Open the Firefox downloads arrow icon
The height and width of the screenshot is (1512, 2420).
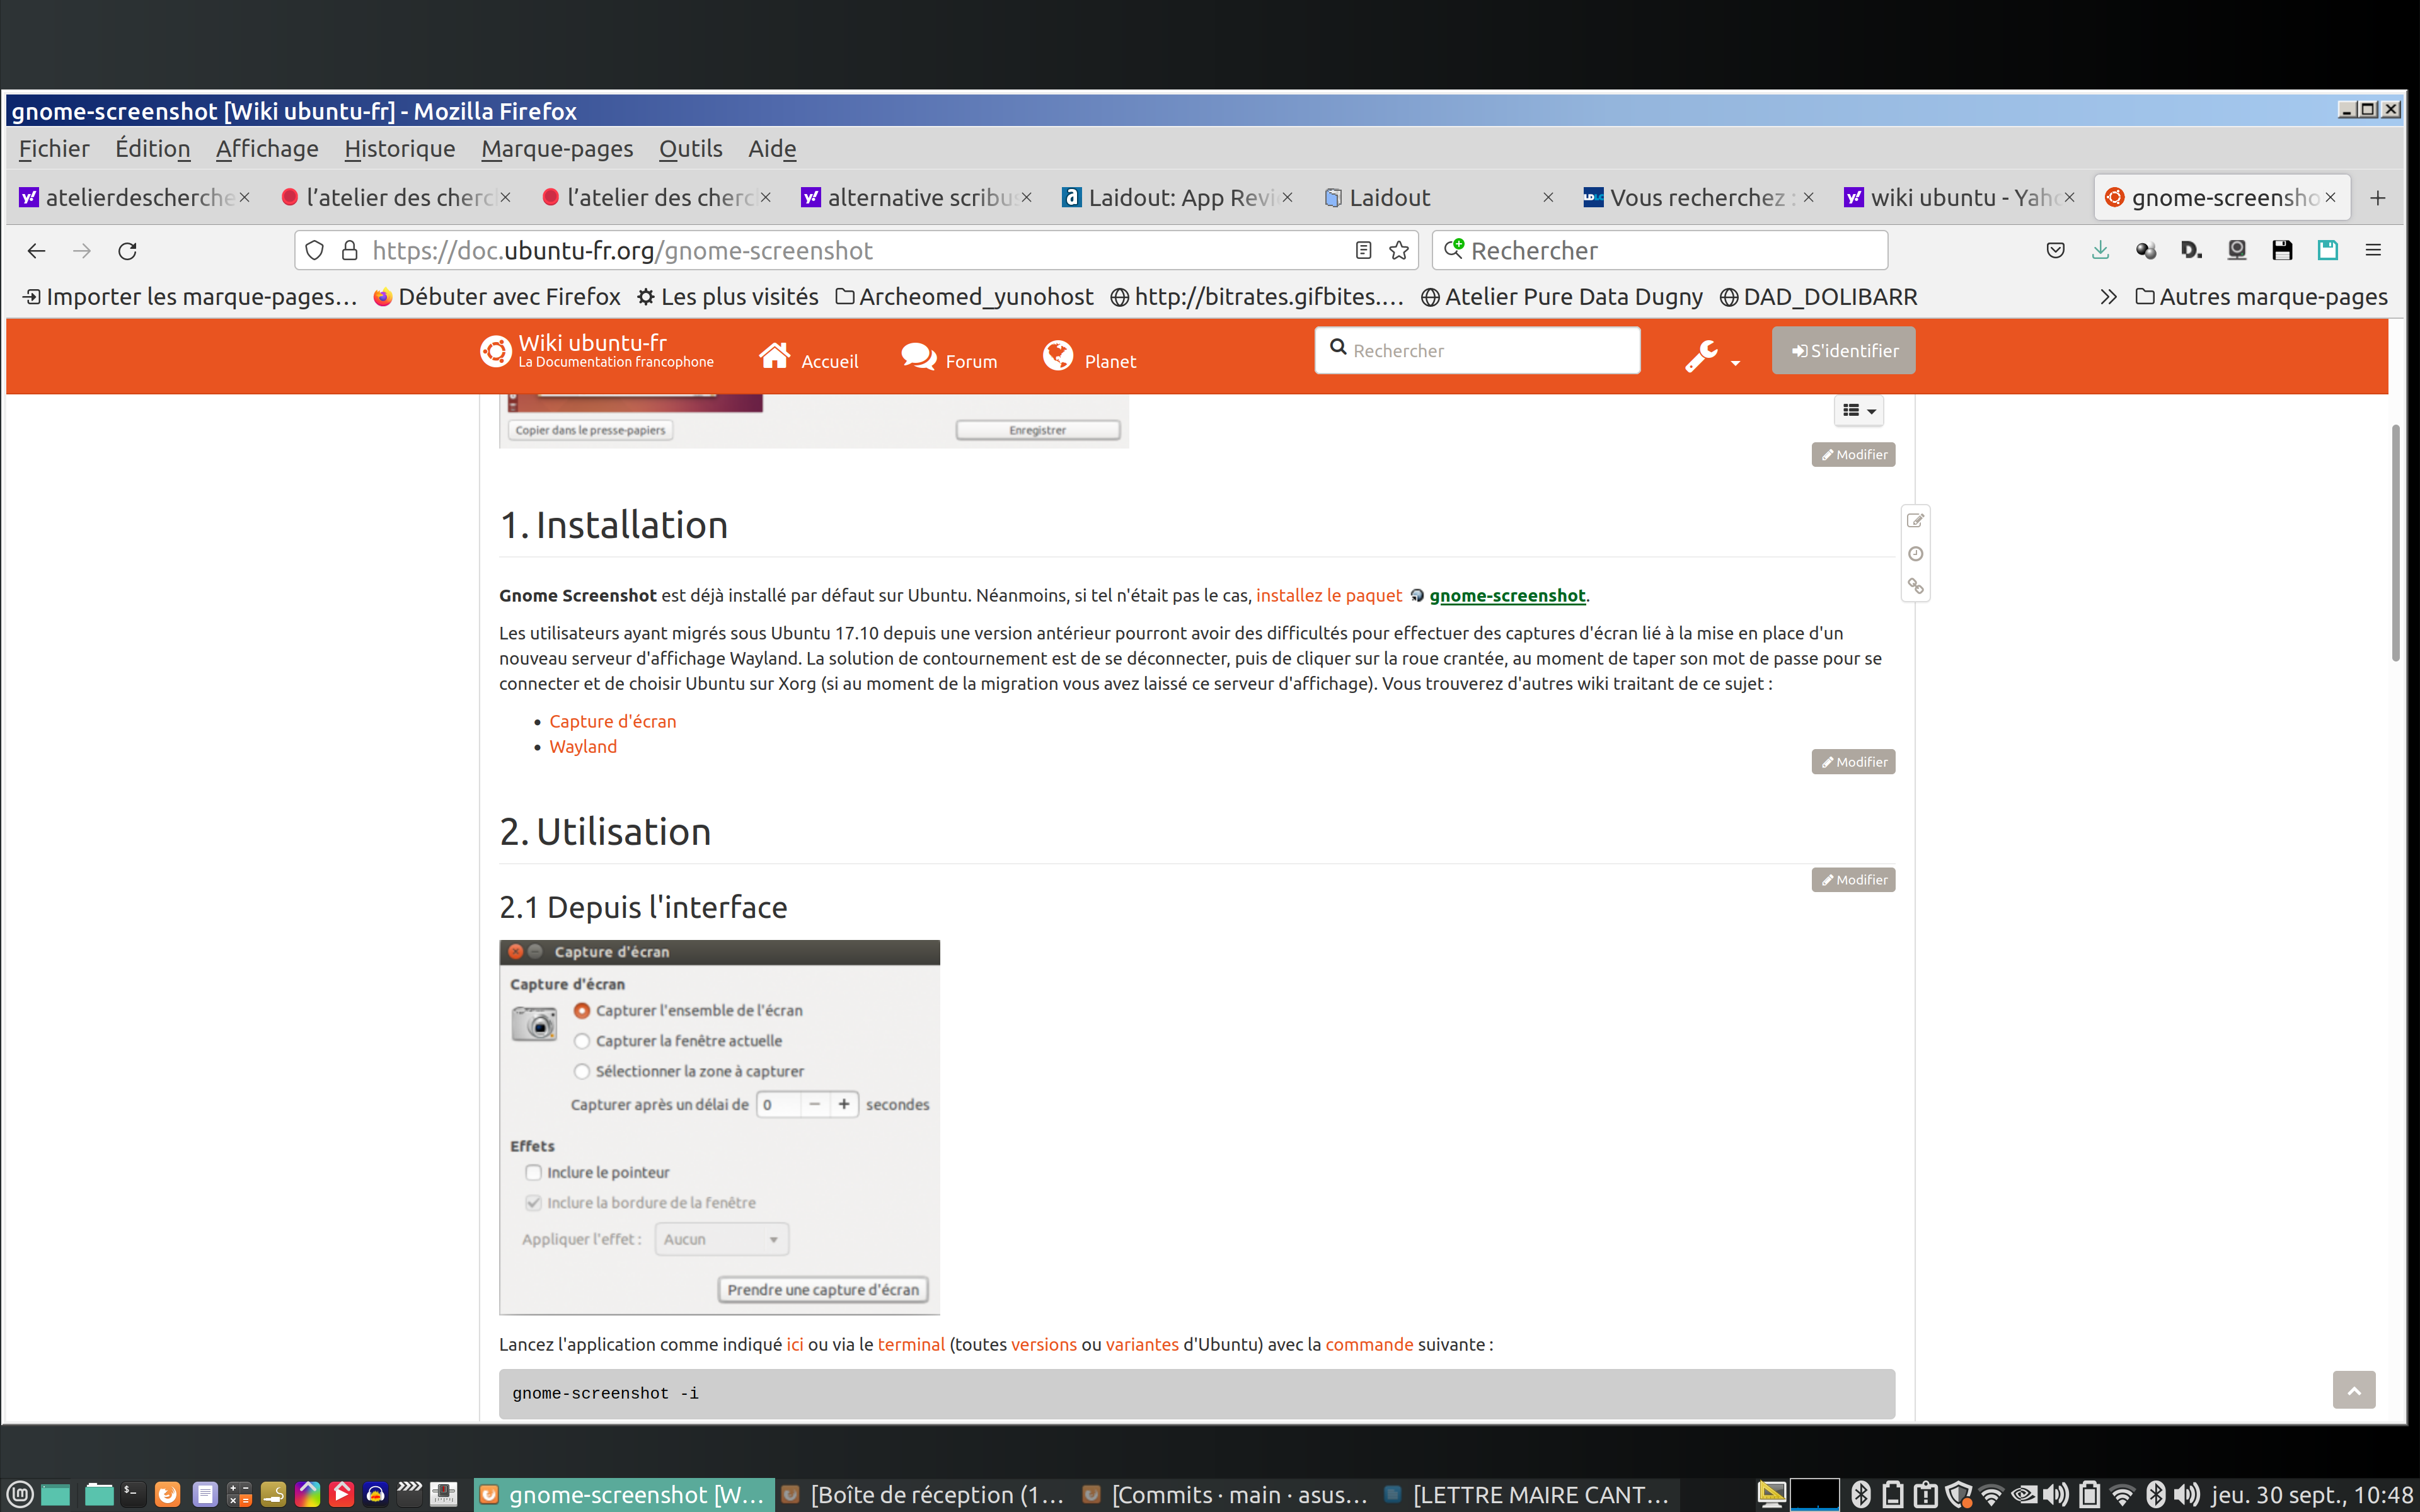[x=2100, y=250]
